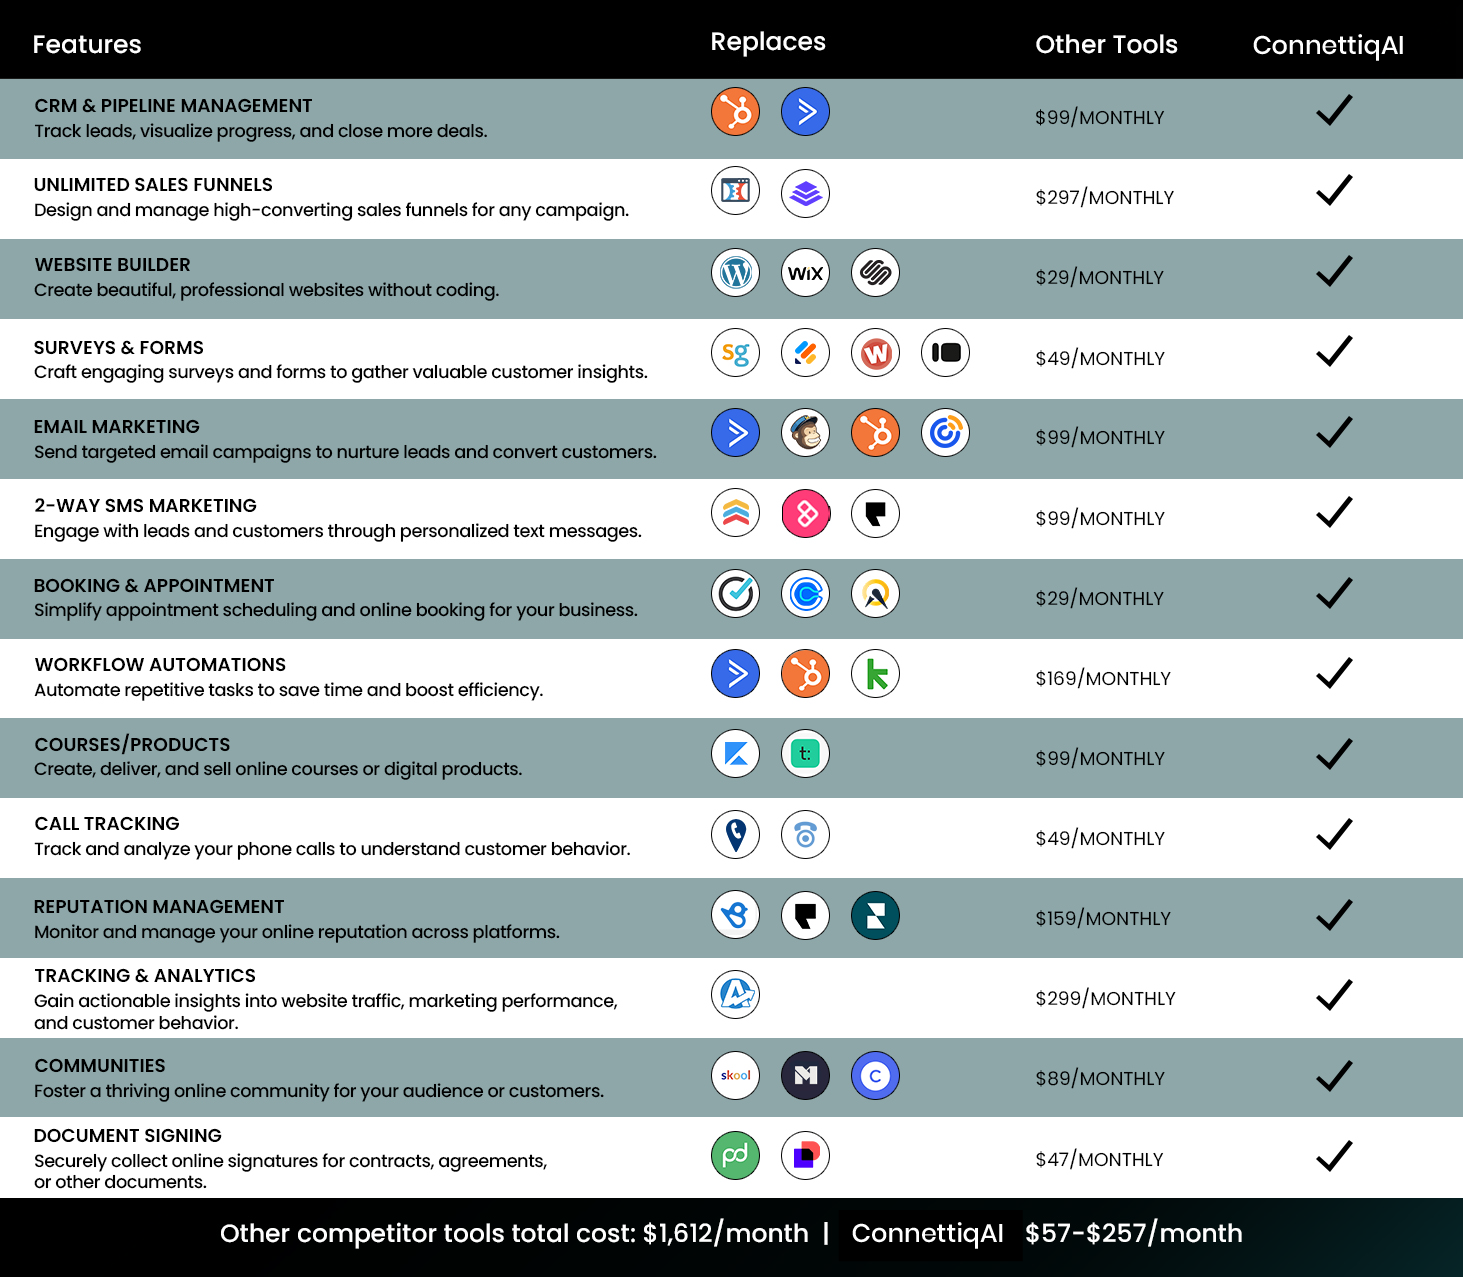The height and width of the screenshot is (1277, 1463).
Task: Click the Squarespace logo icon
Action: click(875, 273)
